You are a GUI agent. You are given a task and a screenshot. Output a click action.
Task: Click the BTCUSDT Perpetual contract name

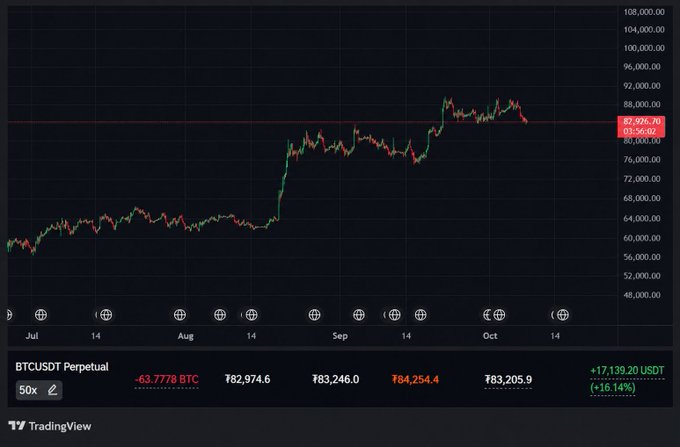(x=62, y=367)
